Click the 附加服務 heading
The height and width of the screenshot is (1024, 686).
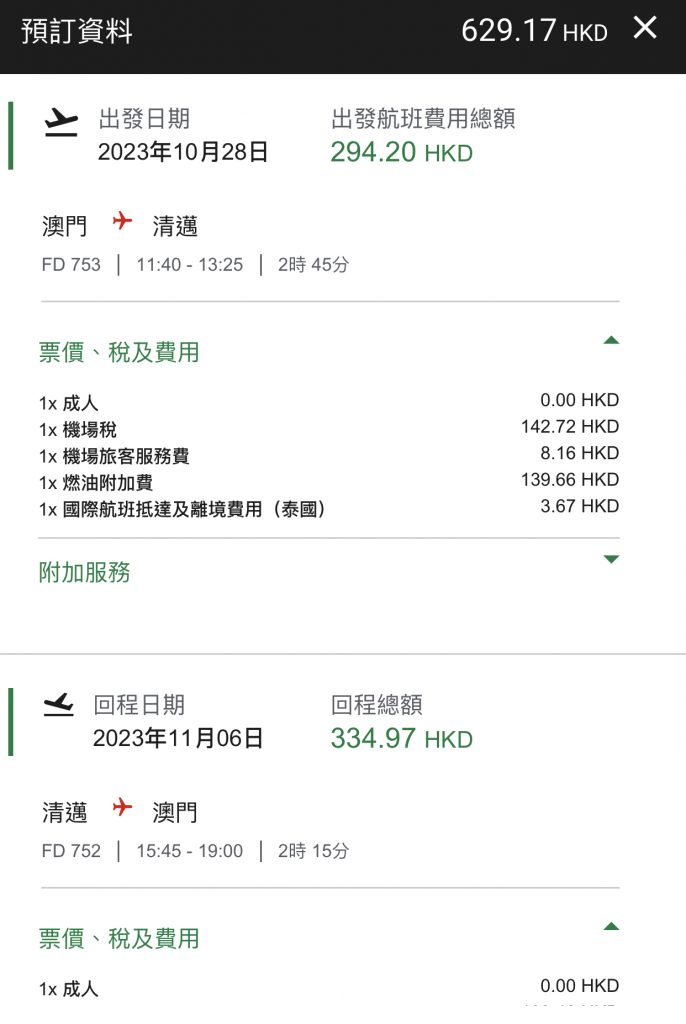(x=85, y=573)
